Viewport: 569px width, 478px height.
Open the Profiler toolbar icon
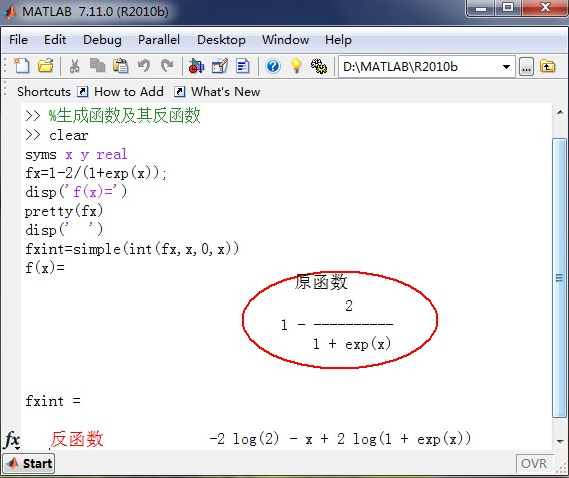click(x=242, y=66)
